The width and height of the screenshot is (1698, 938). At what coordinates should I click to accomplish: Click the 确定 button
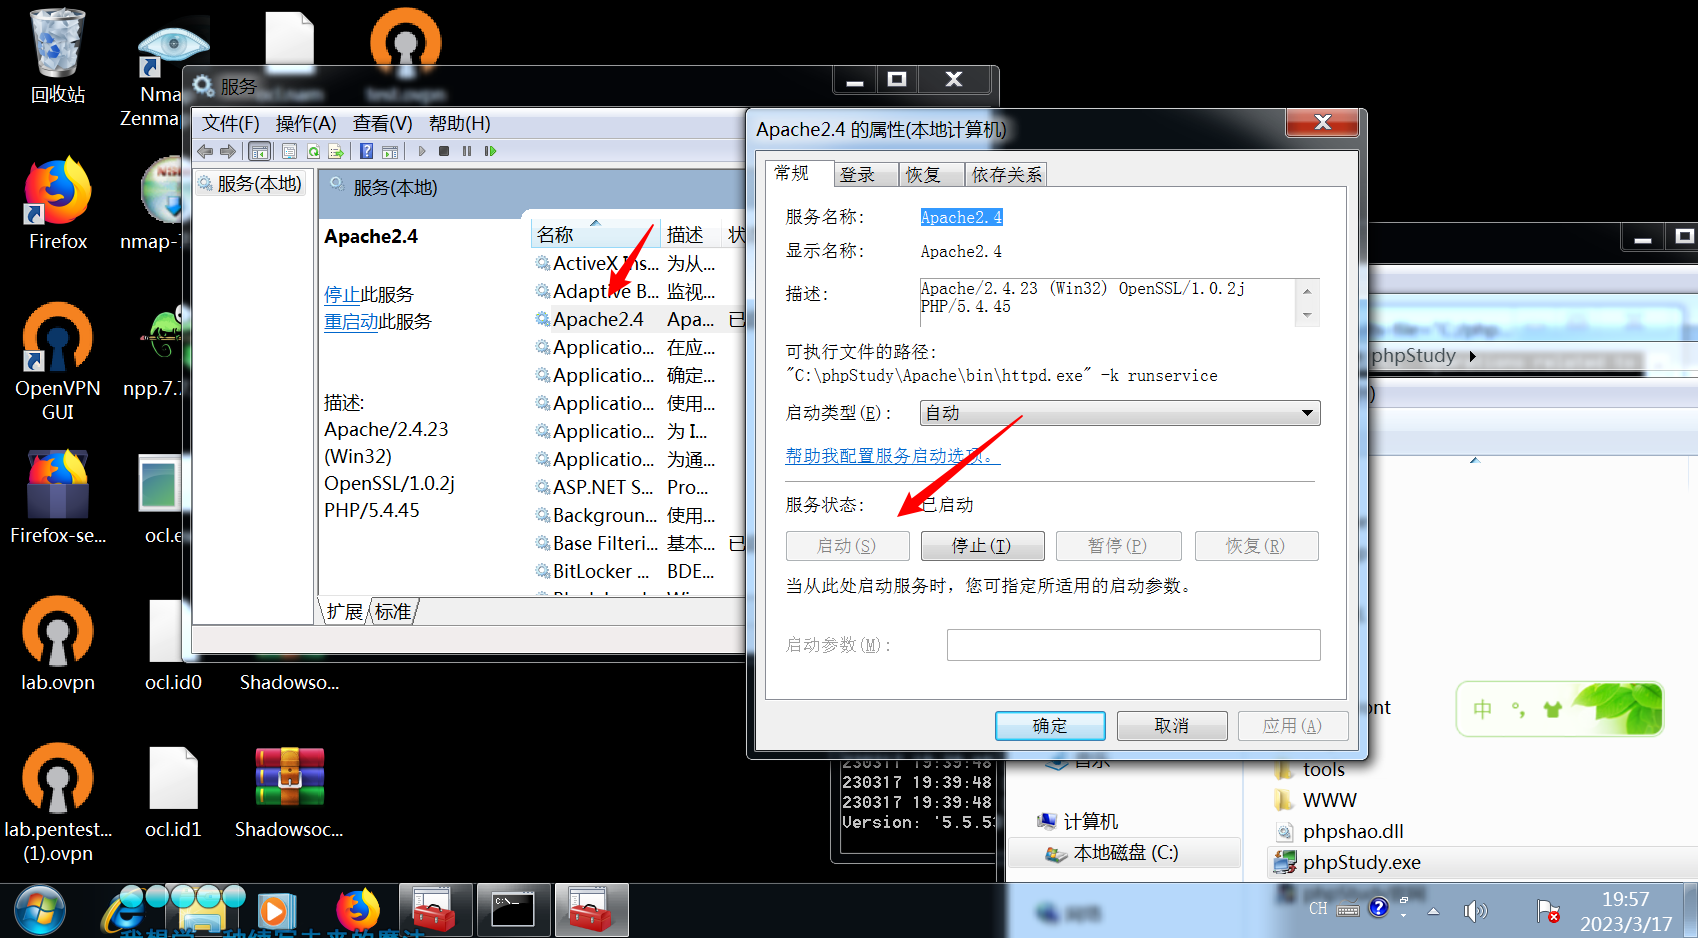1050,726
